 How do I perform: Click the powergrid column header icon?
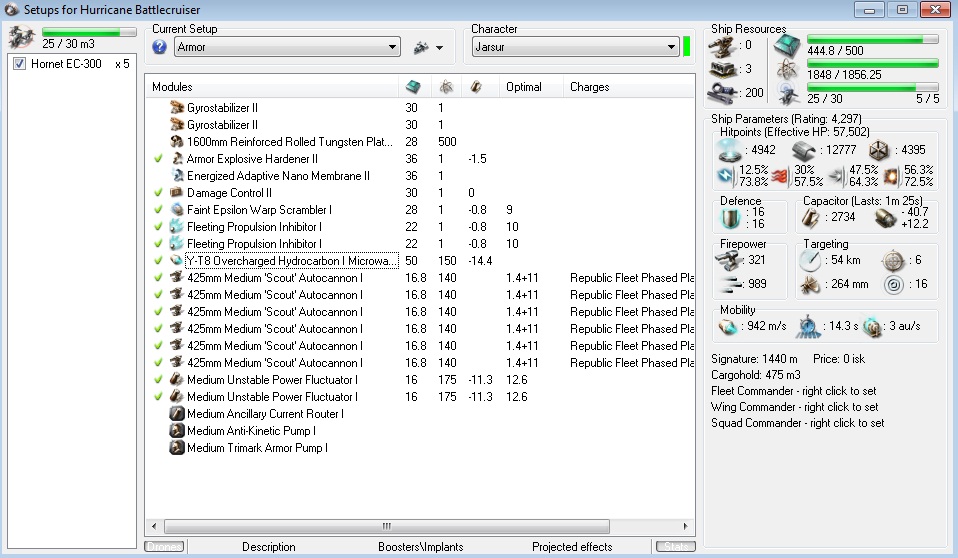point(447,87)
